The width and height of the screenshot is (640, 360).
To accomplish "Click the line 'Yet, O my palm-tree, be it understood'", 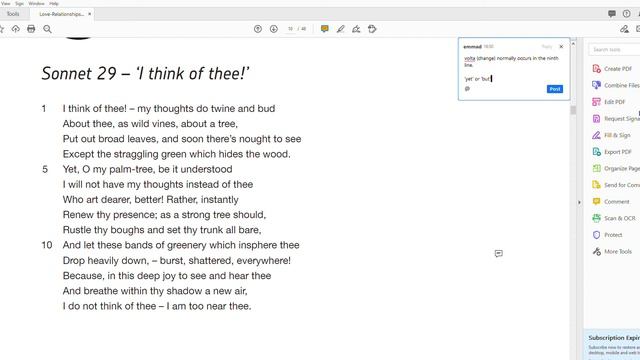I will [x=147, y=169].
